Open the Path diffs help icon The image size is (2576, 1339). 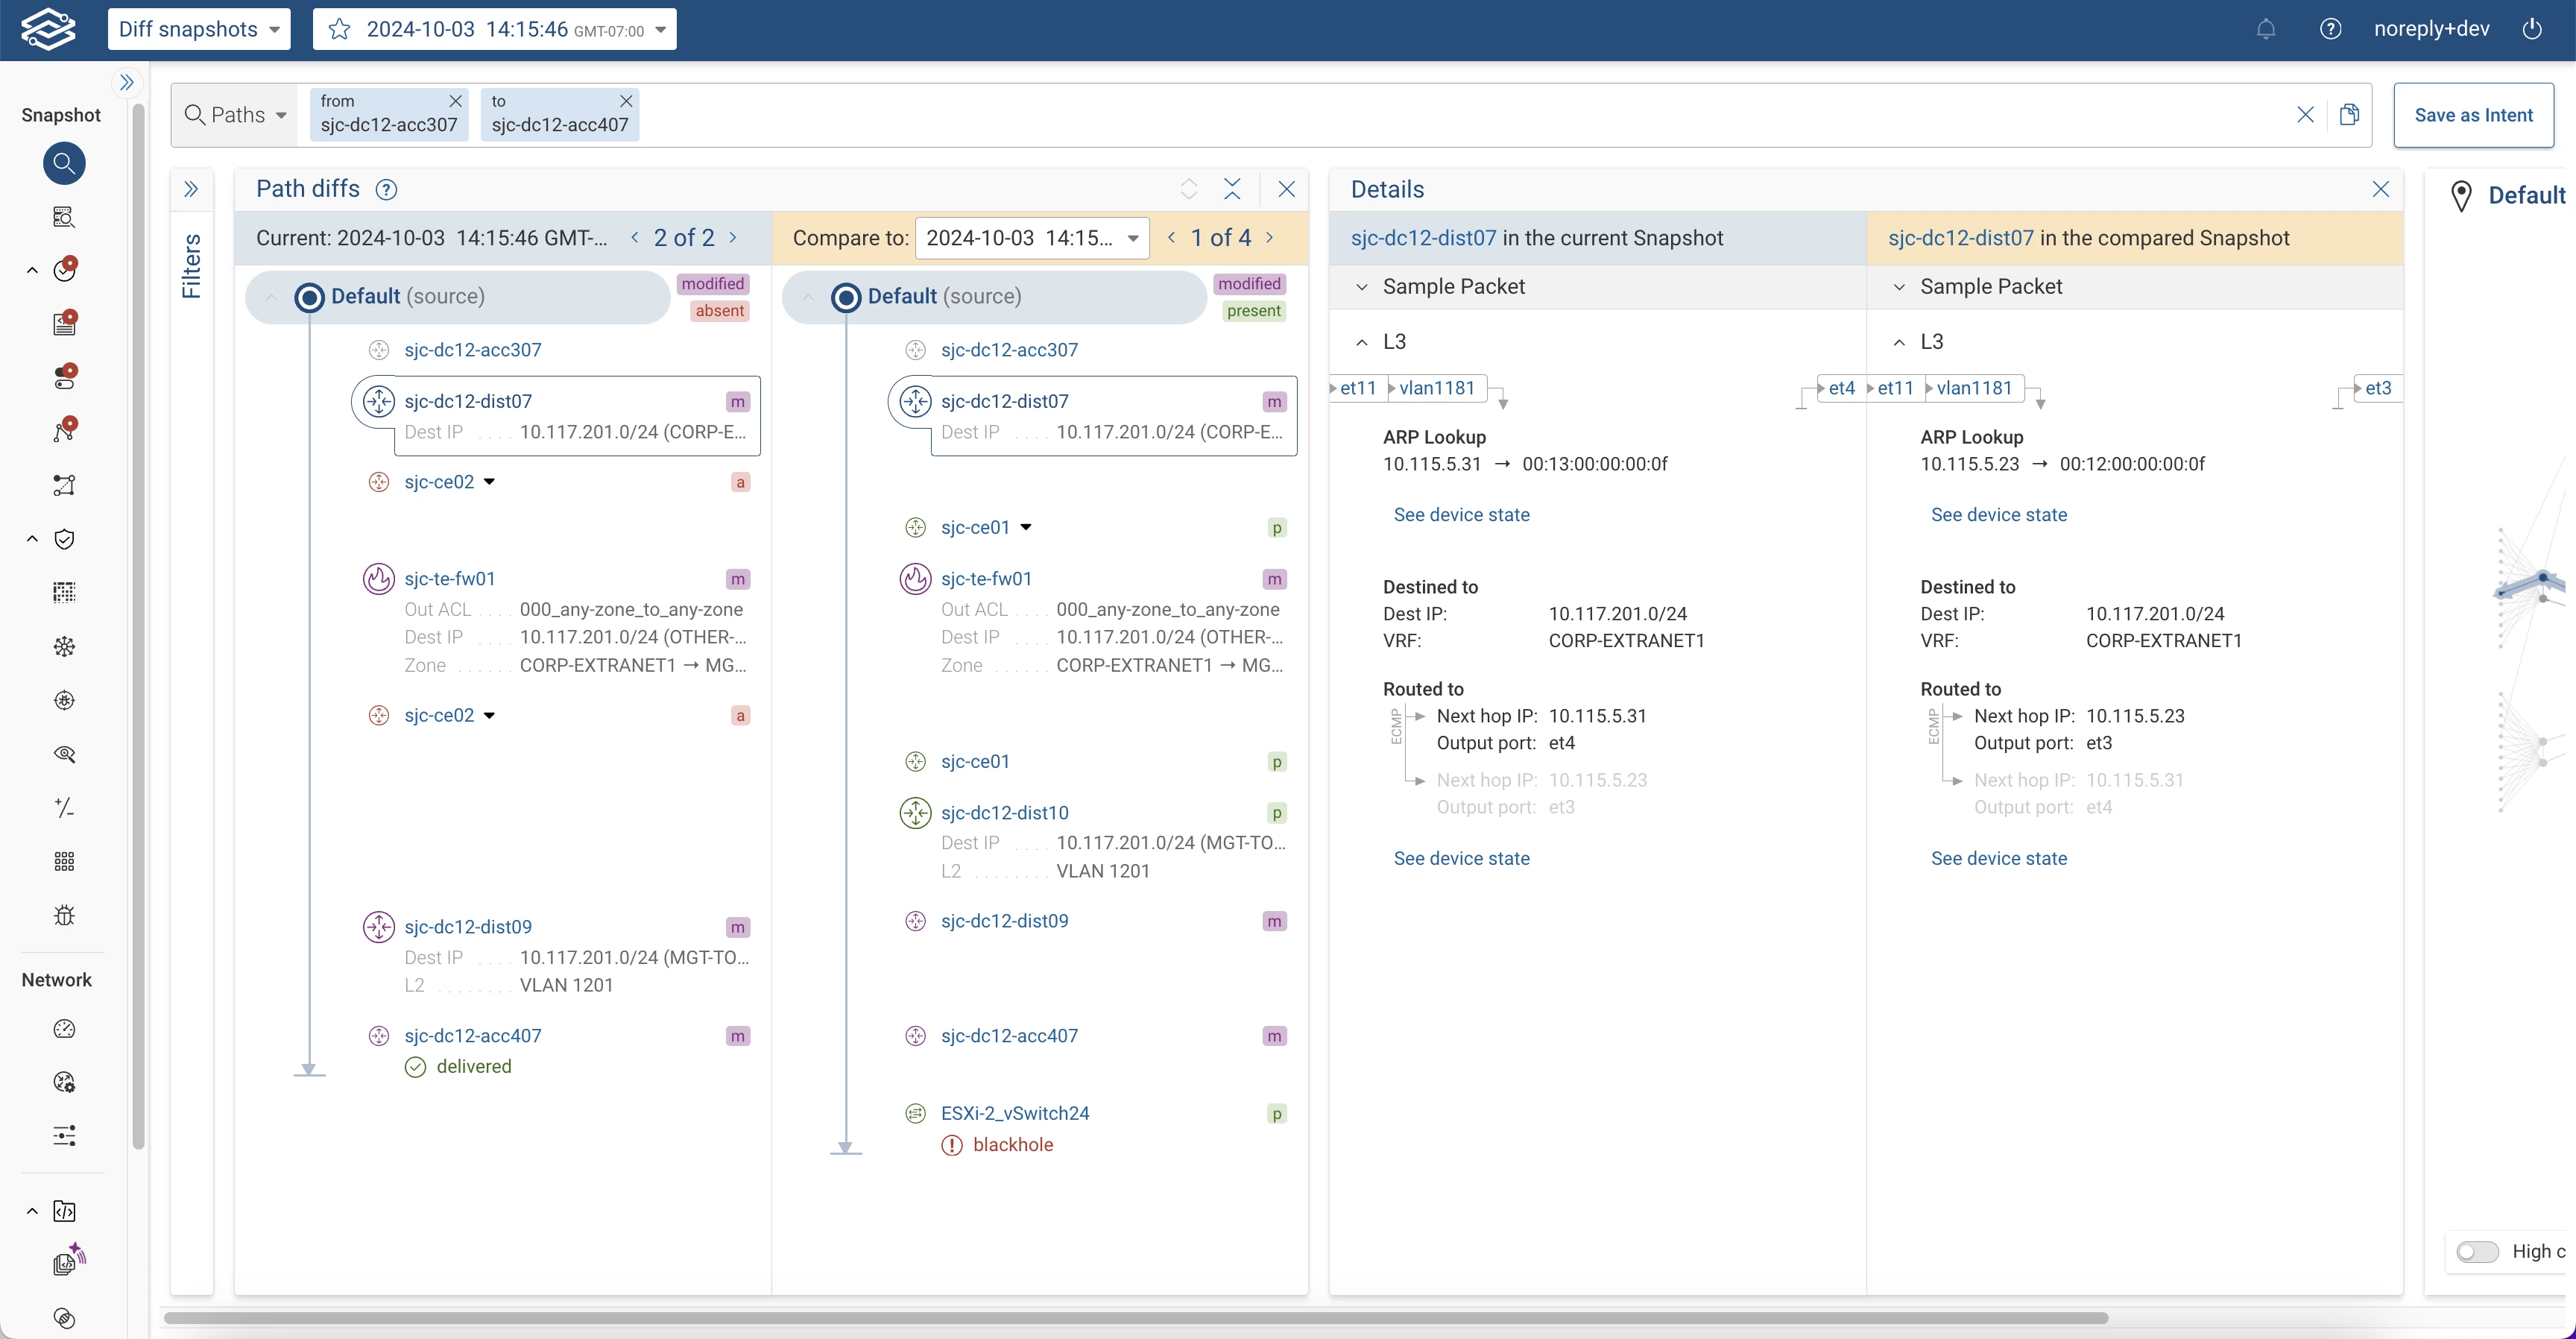(386, 190)
